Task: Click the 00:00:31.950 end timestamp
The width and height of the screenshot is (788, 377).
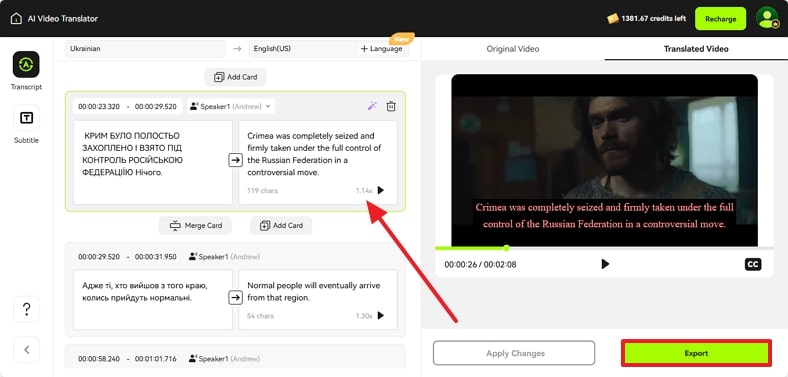Action: pyautogui.click(x=155, y=256)
